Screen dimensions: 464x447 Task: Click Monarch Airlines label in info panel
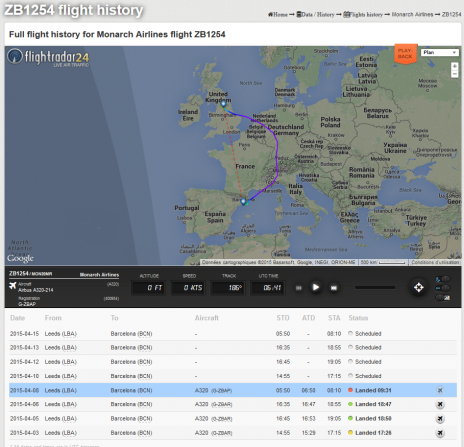coord(99,275)
